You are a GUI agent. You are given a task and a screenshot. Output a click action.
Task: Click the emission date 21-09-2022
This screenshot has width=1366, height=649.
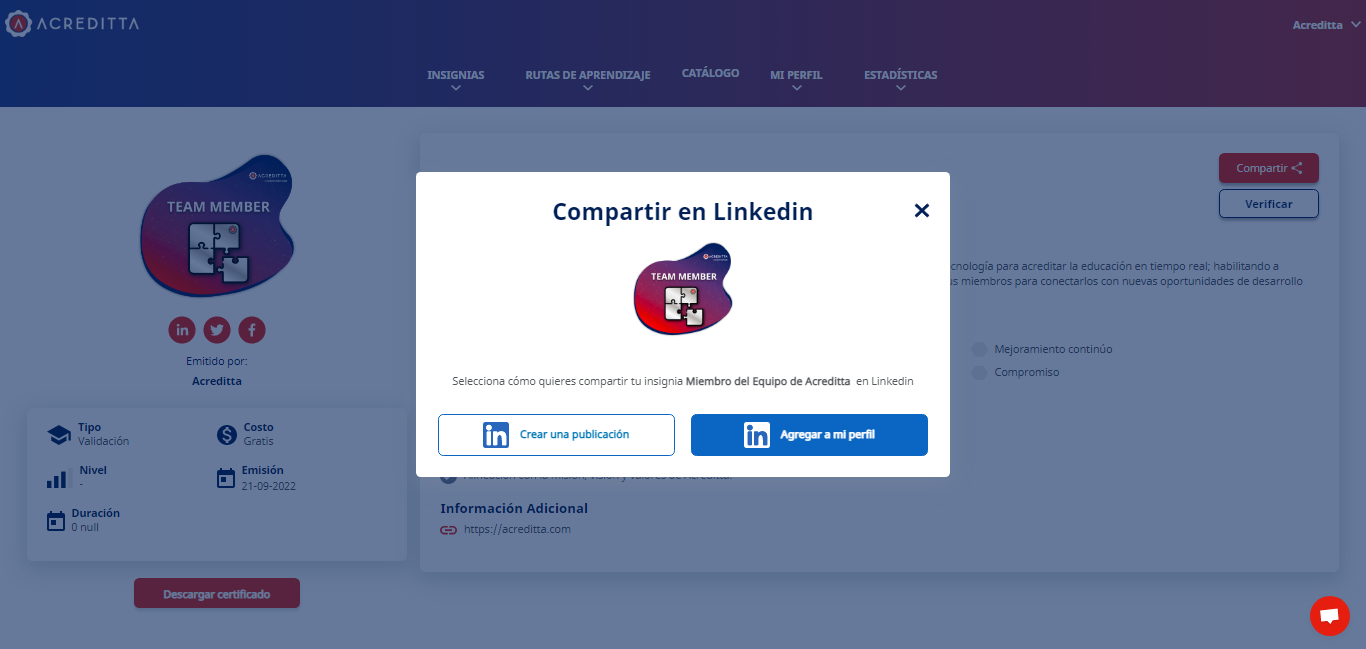coord(269,486)
